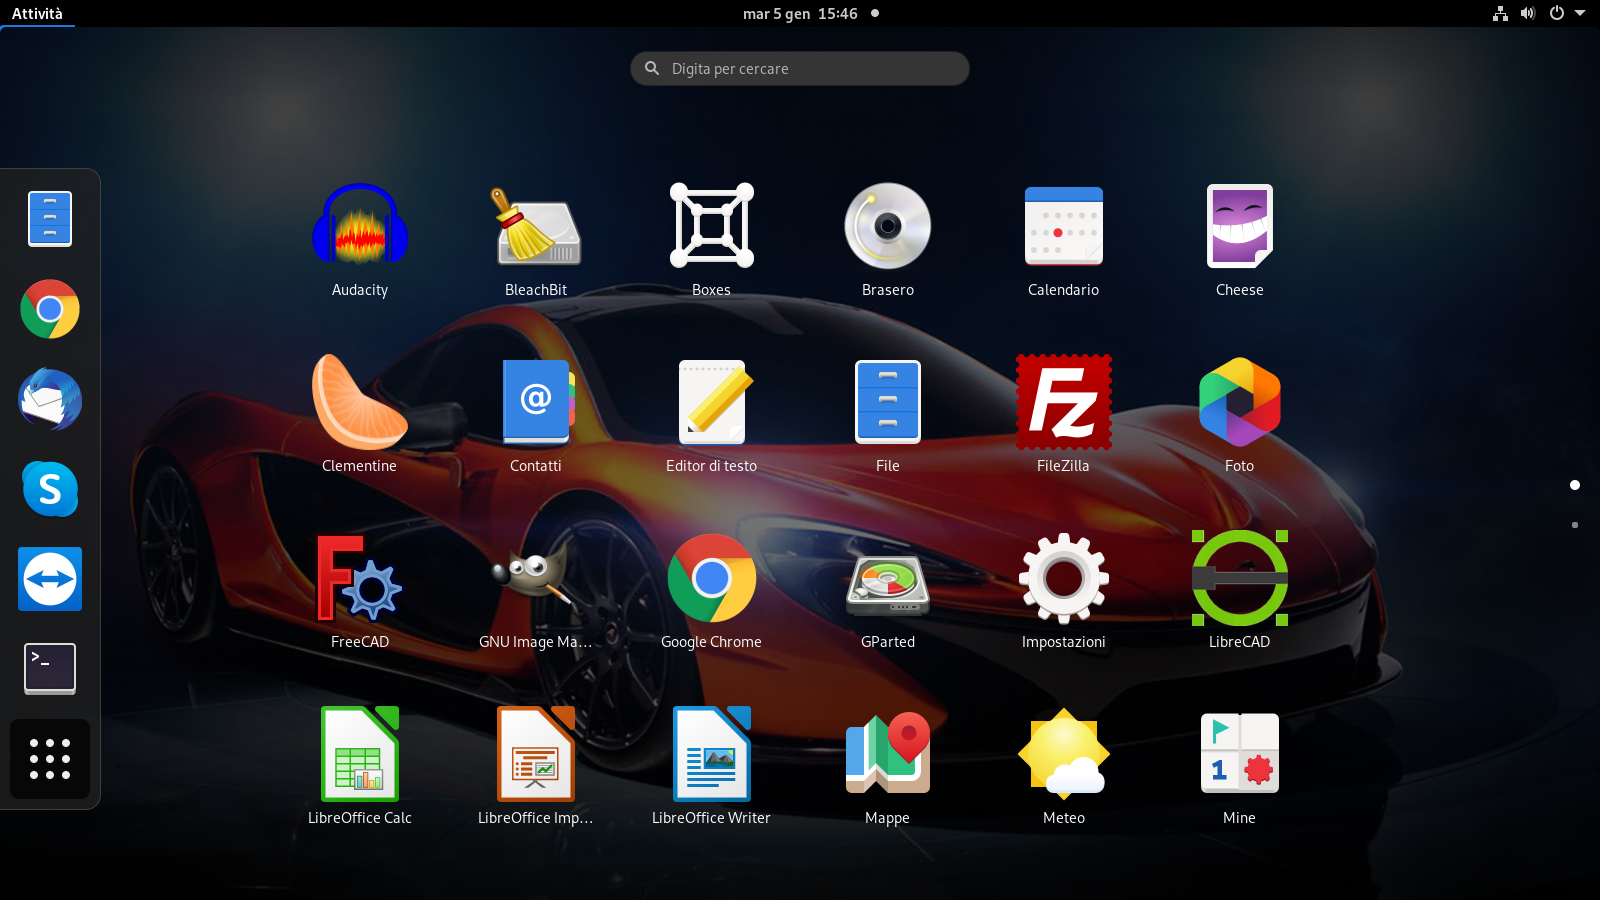Viewport: 1600px width, 900px height.
Task: Focus the Digita per cercare search field
Action: 800,68
